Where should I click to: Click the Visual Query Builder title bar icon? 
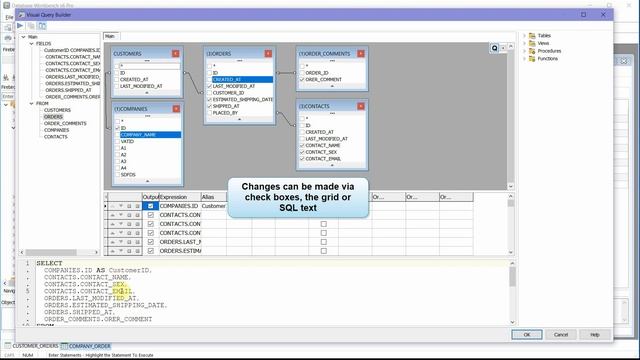tap(21, 15)
